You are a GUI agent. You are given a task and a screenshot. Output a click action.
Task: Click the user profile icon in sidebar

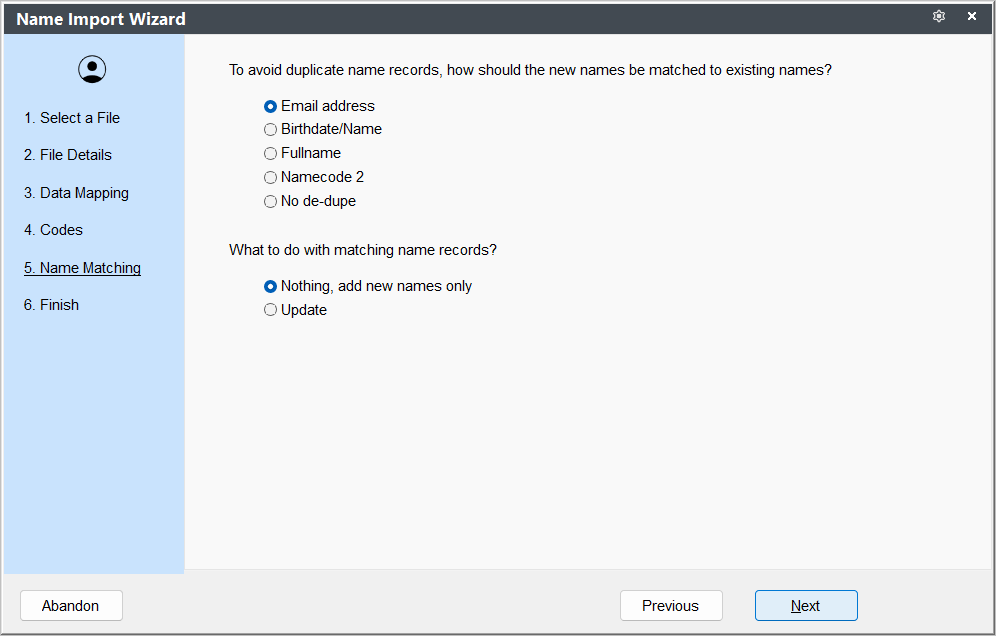coord(92,69)
